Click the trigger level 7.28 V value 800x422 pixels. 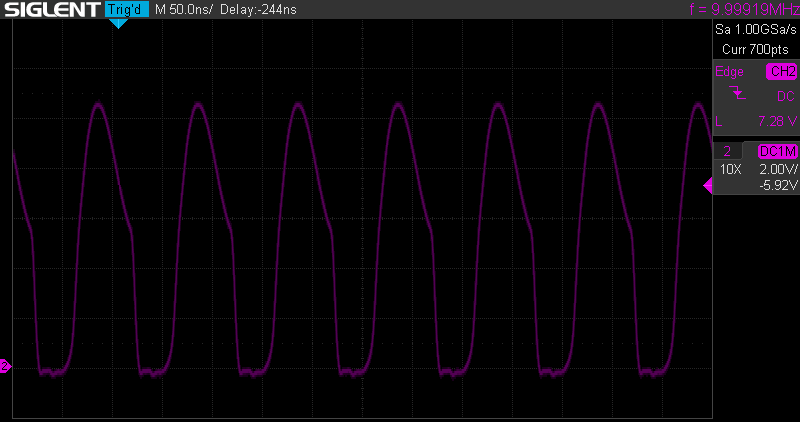pyautogui.click(x=777, y=121)
